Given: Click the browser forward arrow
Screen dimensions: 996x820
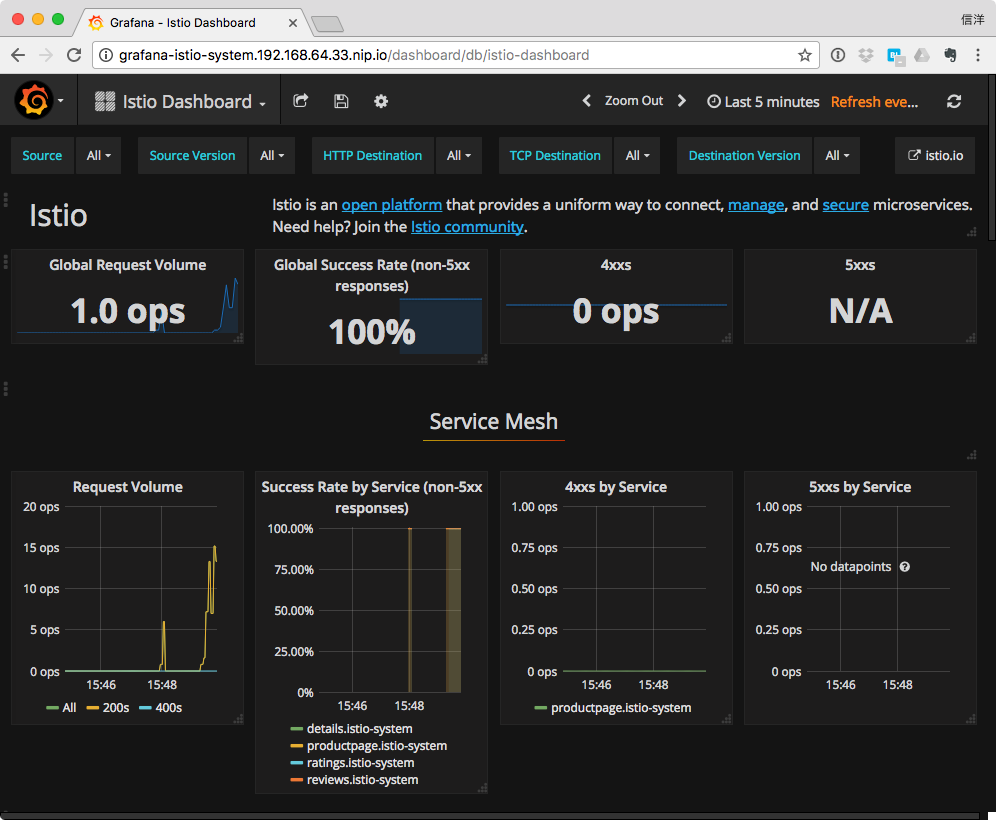Looking at the screenshot, I should [x=46, y=55].
